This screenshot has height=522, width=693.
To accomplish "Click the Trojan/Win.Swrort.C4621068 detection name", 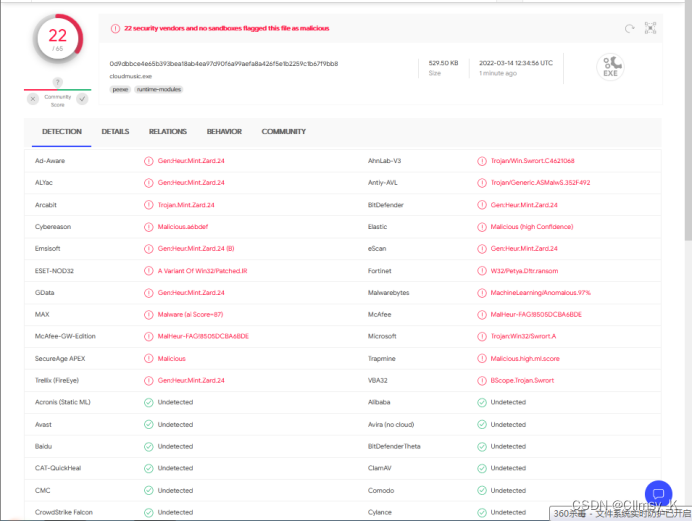I will 533,161.
